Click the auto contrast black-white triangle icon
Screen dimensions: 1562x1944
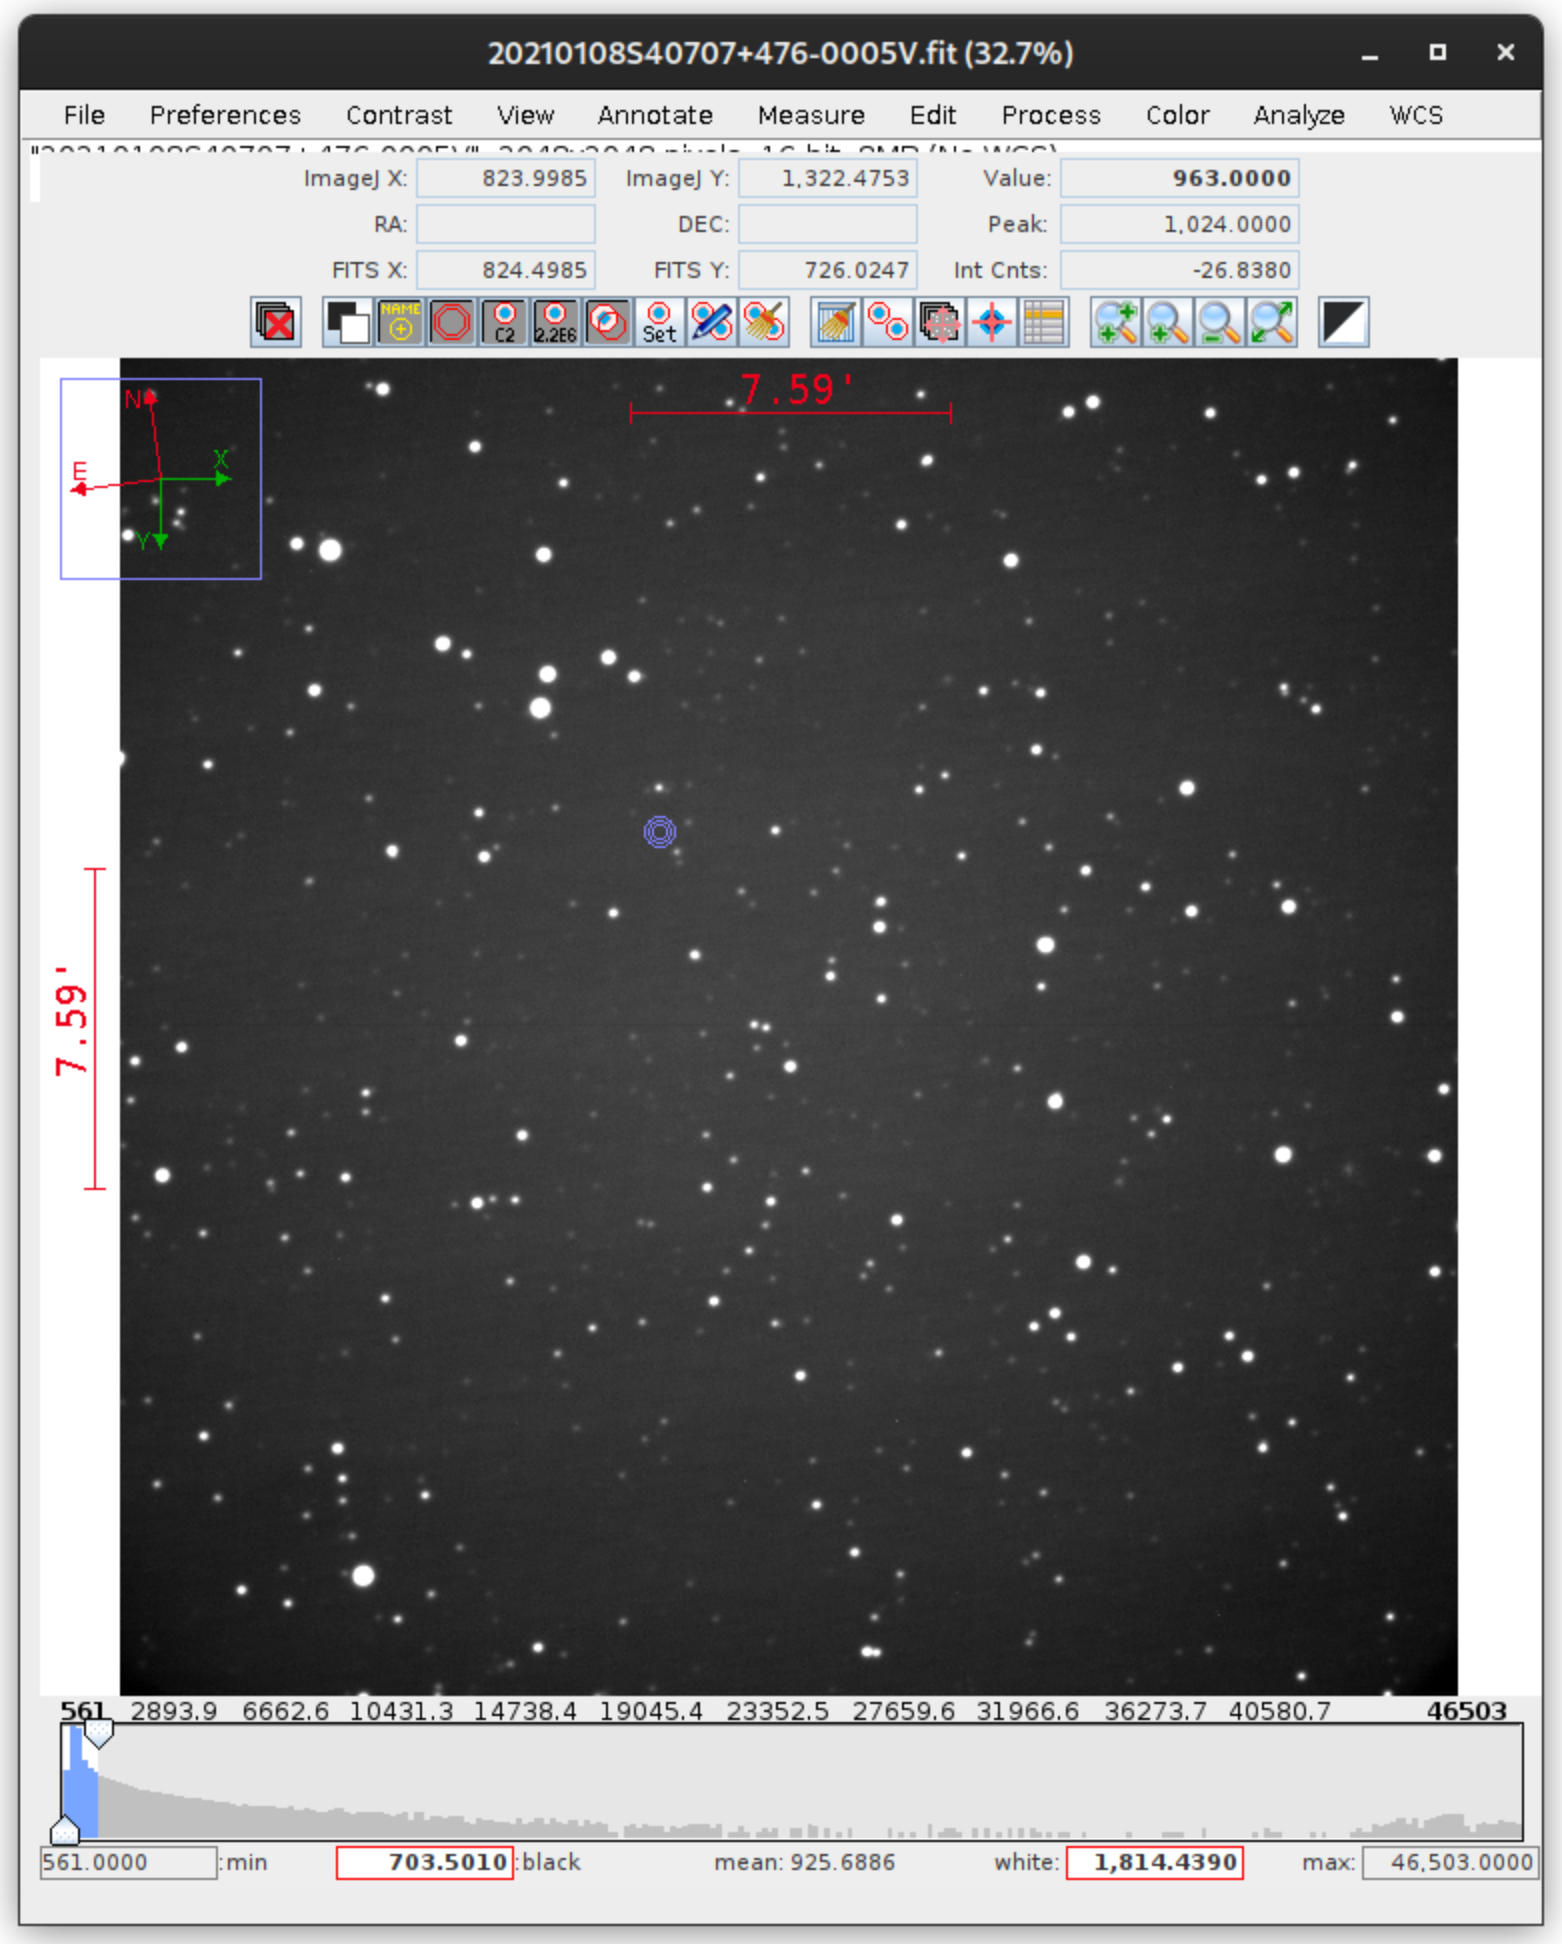tap(1343, 323)
